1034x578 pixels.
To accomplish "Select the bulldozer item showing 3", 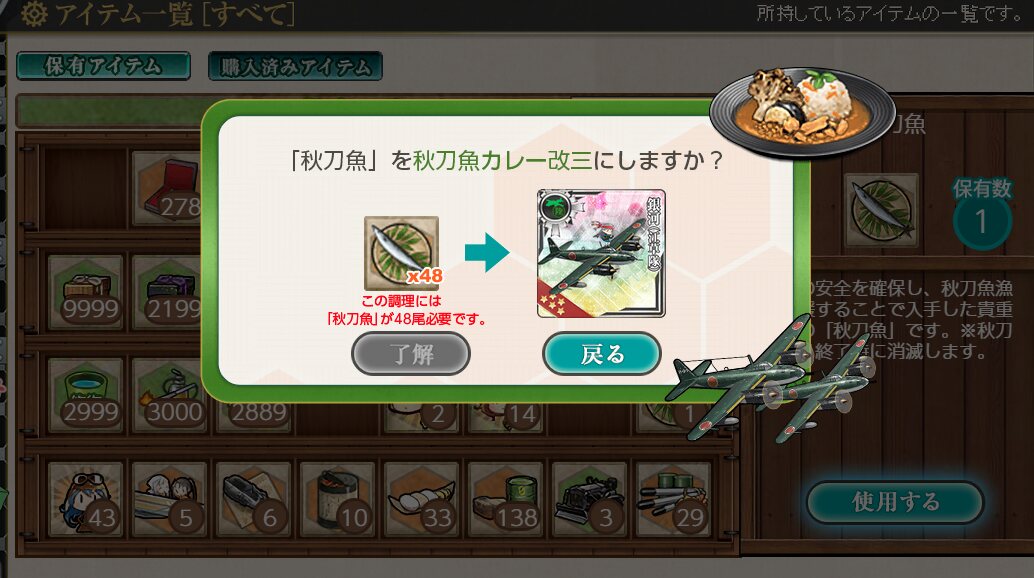I will (x=589, y=499).
